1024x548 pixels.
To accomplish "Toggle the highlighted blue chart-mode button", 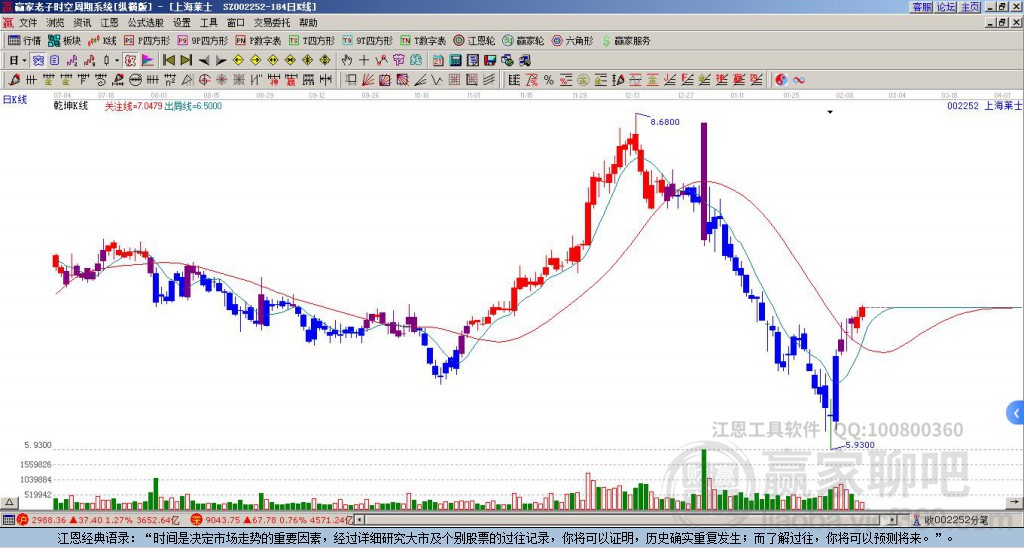I will click(39, 61).
